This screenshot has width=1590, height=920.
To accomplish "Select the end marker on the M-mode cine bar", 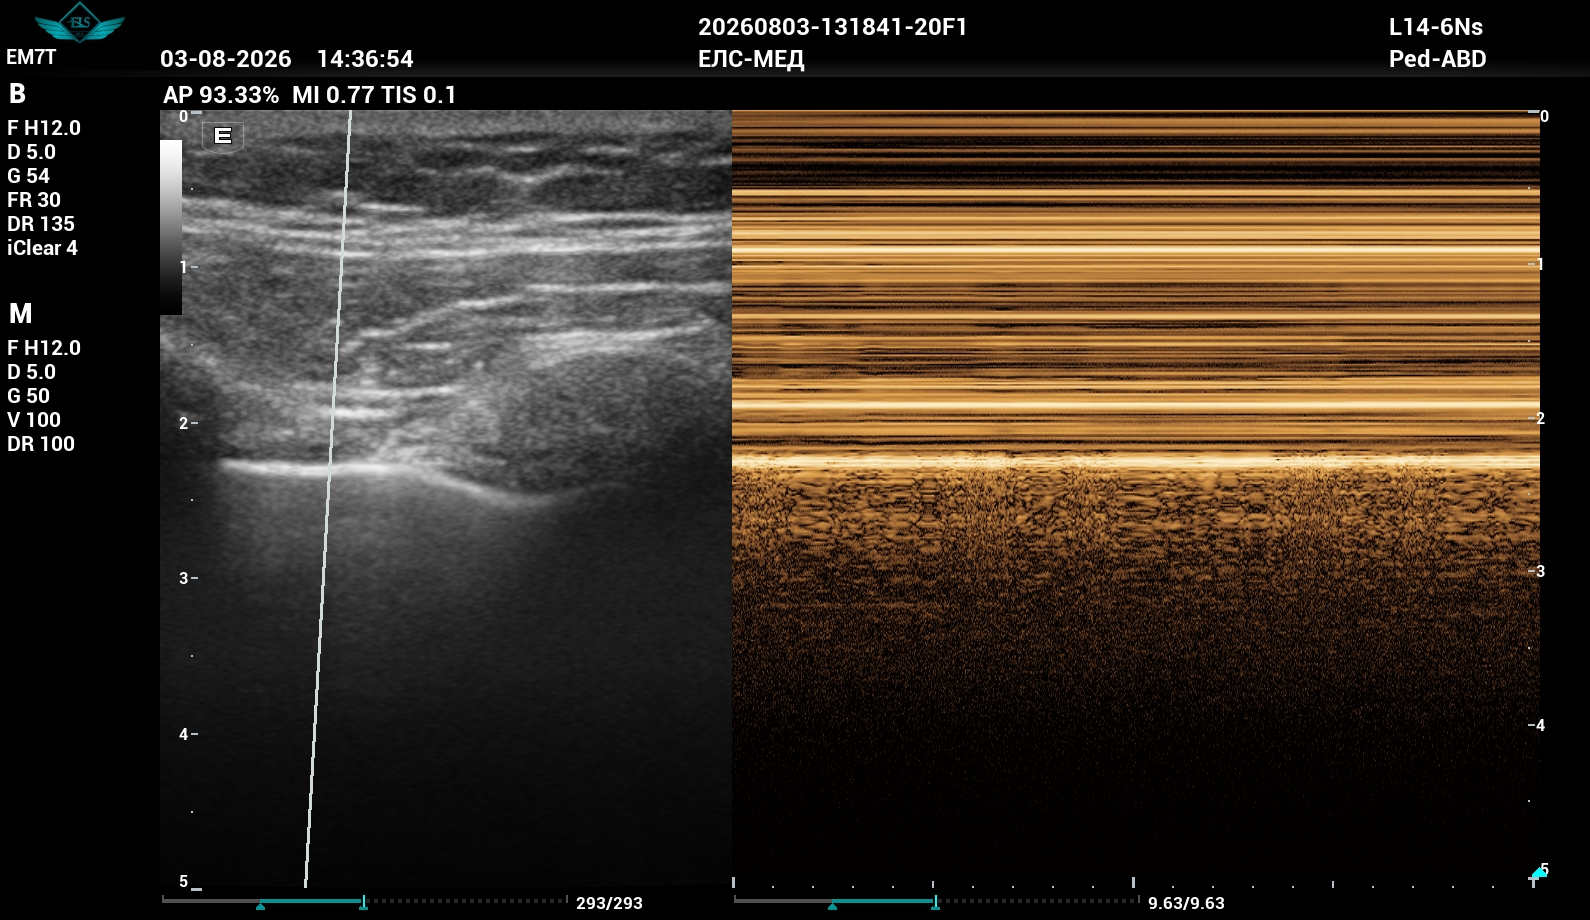I will (x=935, y=903).
